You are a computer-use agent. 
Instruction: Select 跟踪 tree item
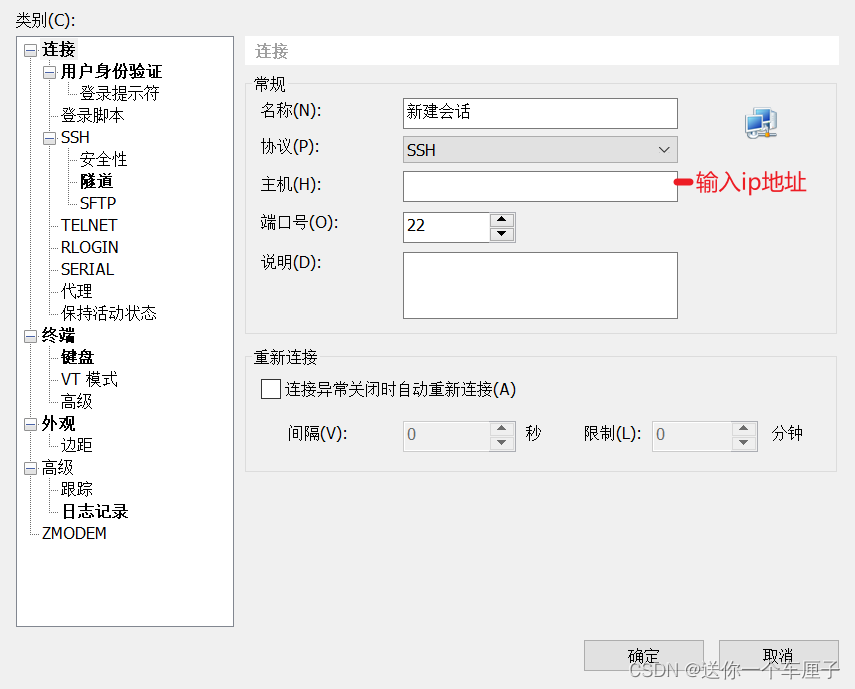76,489
